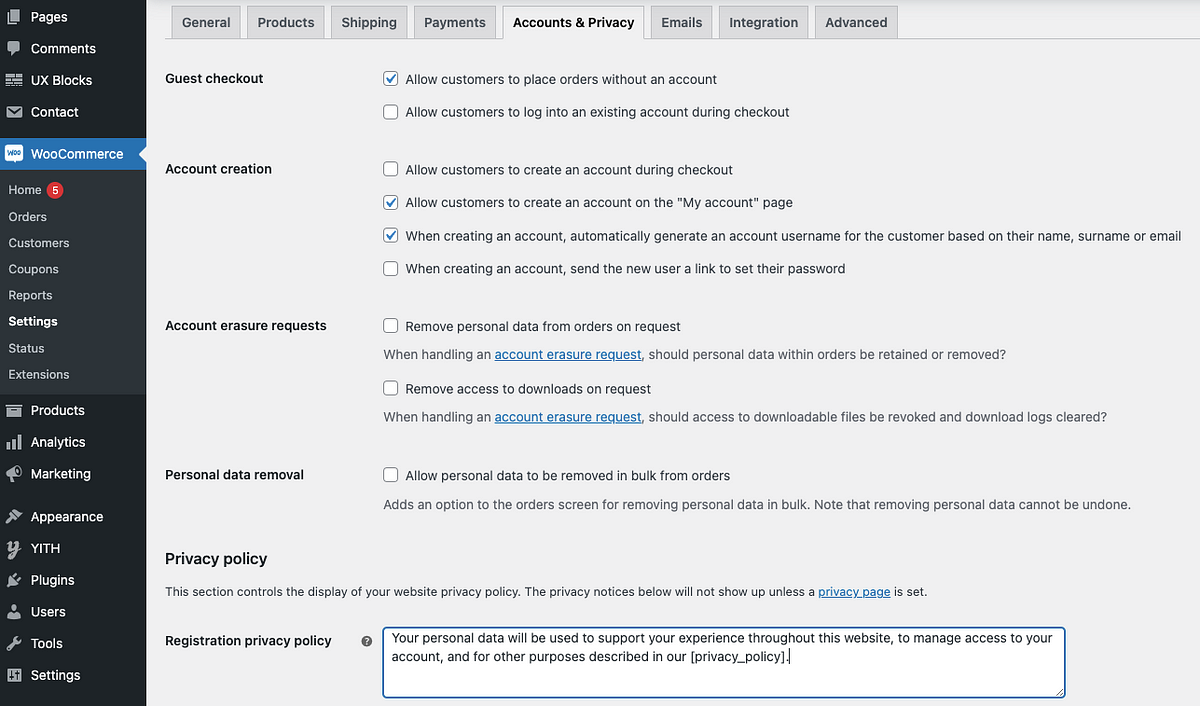Open the Reports submenu item
This screenshot has height=706, width=1200.
pos(30,295)
